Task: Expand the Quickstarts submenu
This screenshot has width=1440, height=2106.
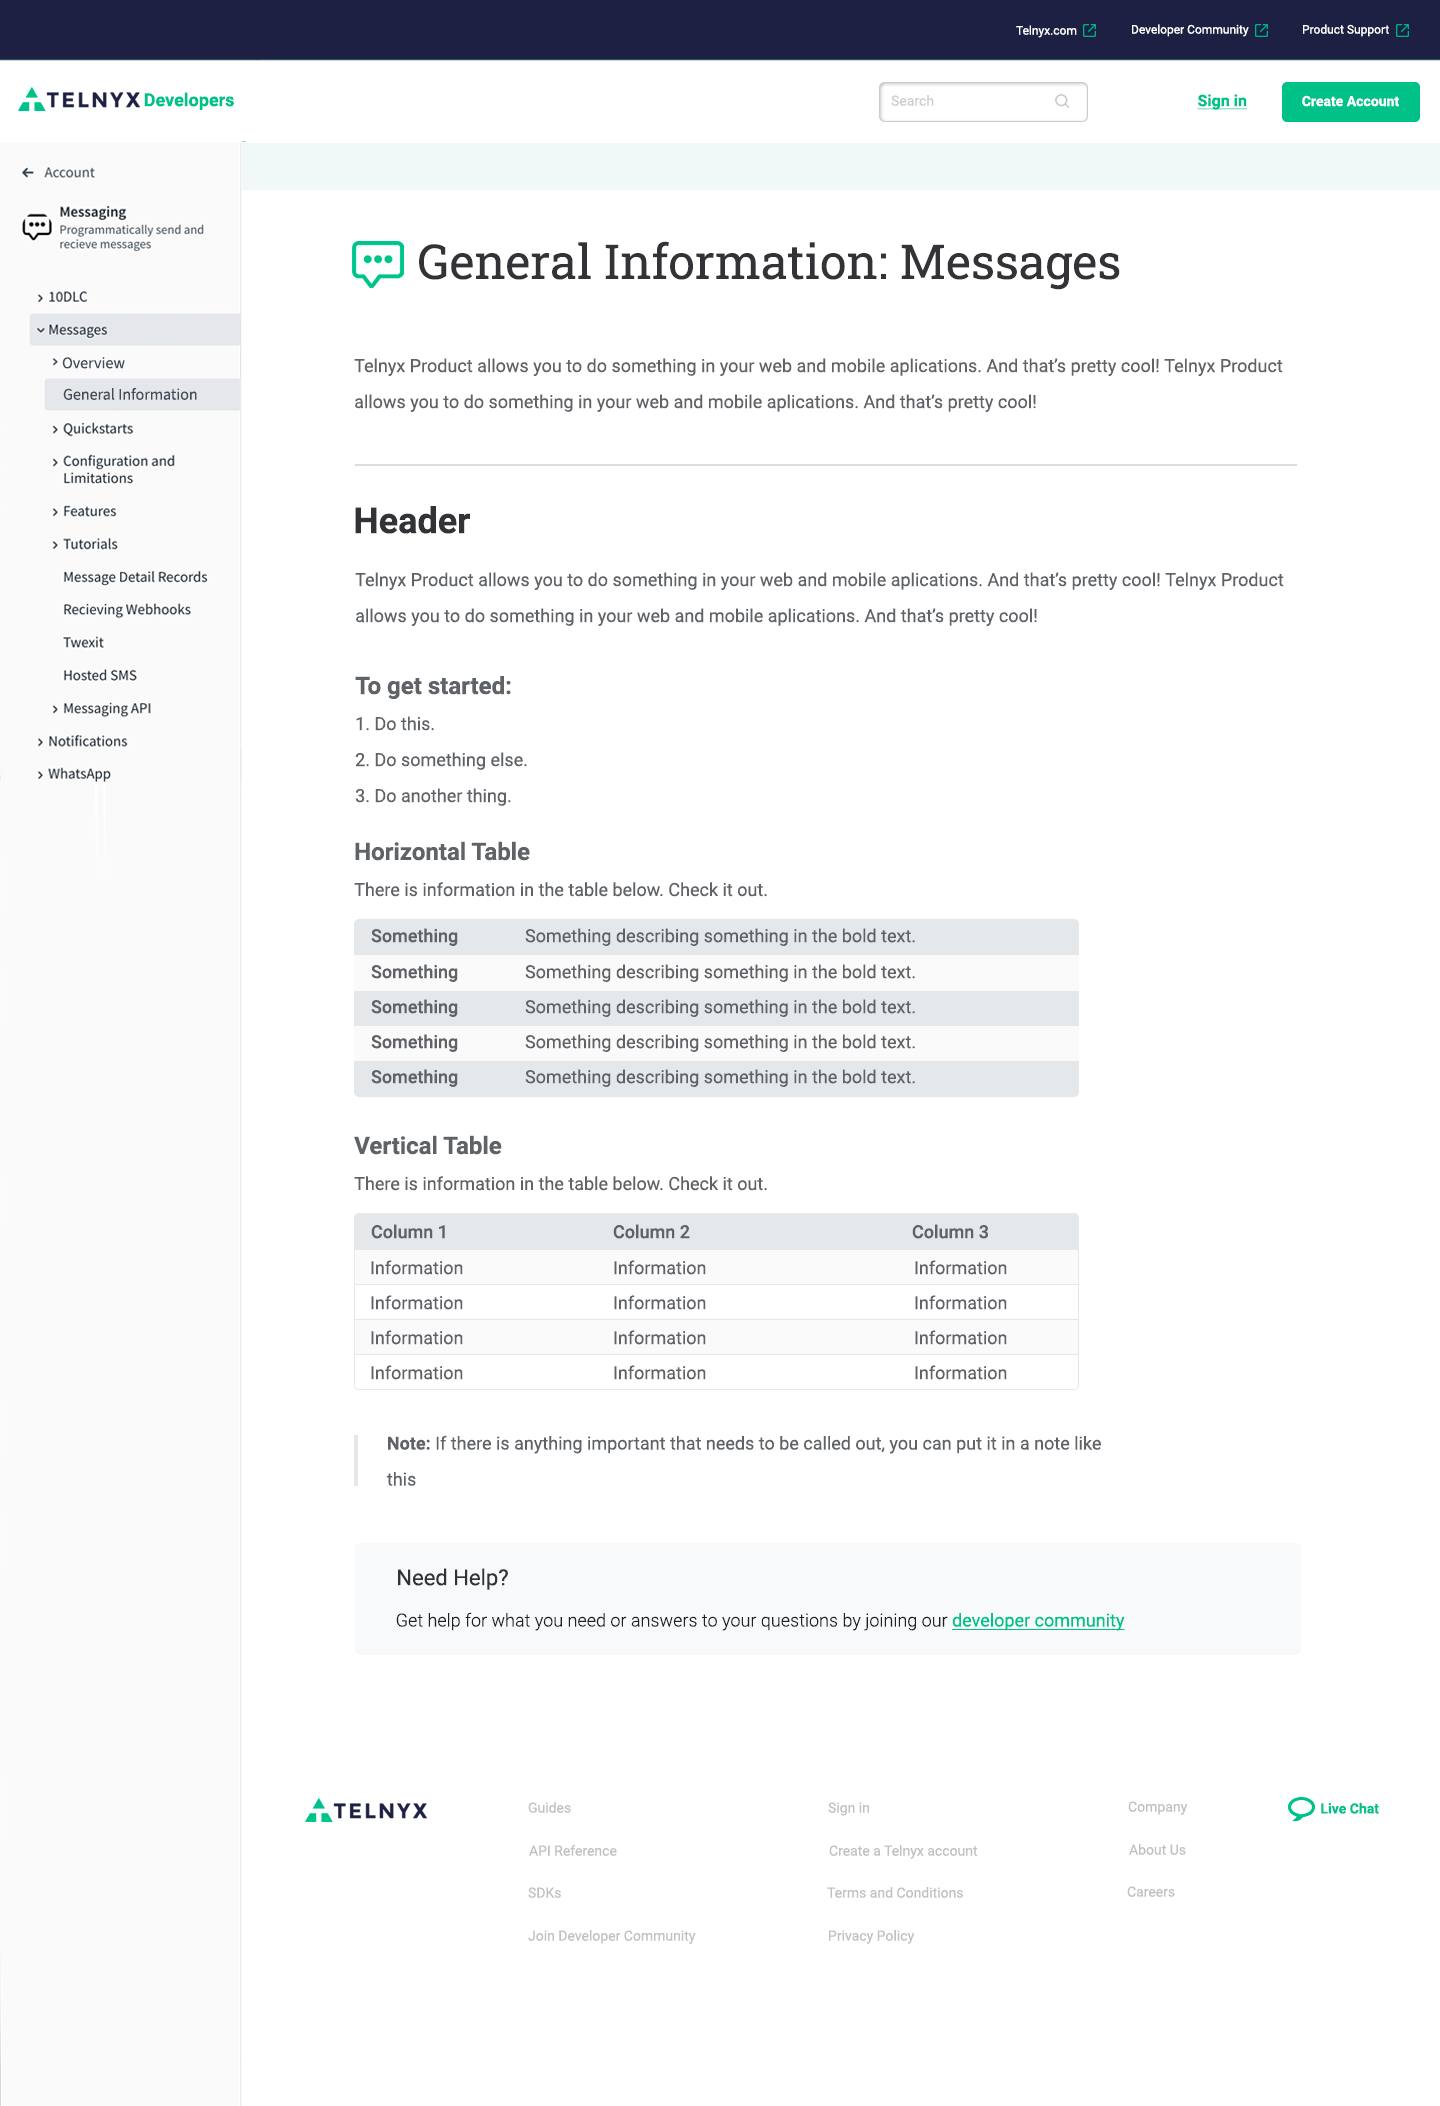Action: click(x=55, y=429)
